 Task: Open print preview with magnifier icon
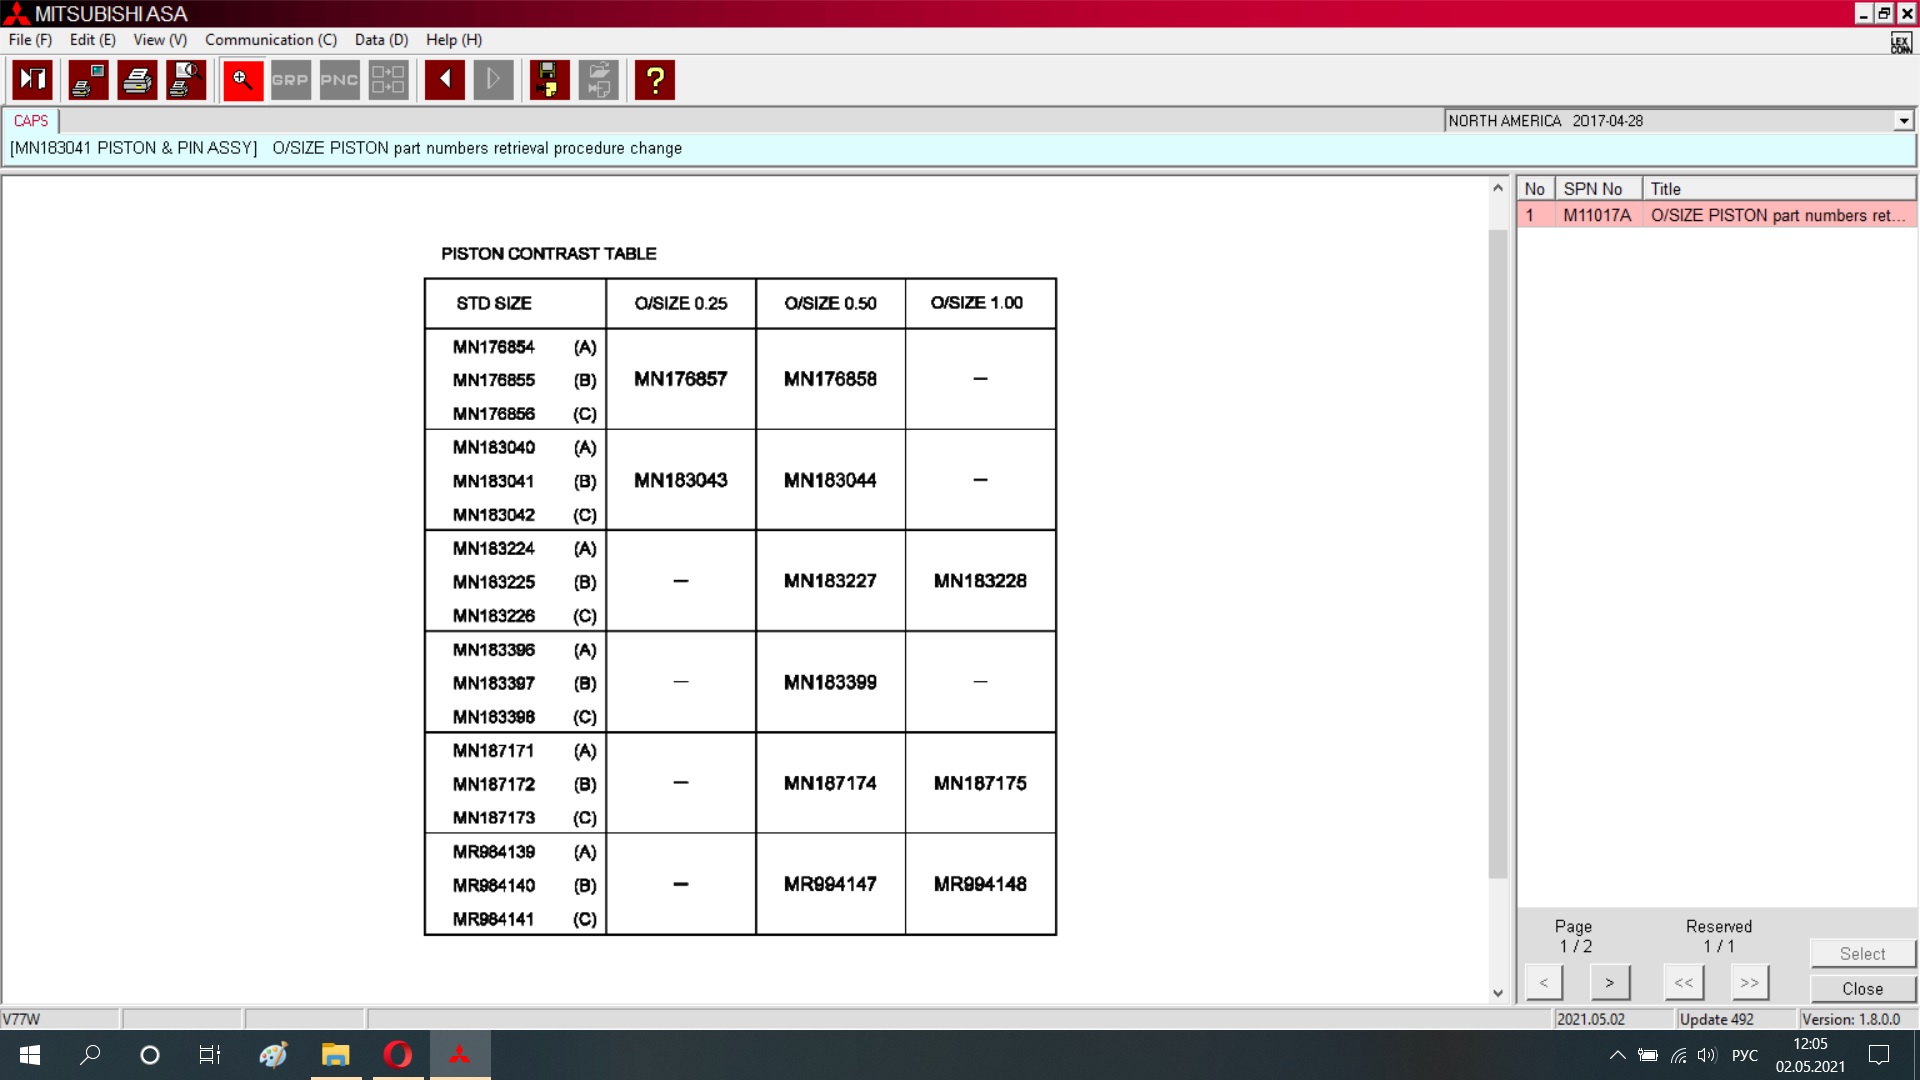point(186,80)
